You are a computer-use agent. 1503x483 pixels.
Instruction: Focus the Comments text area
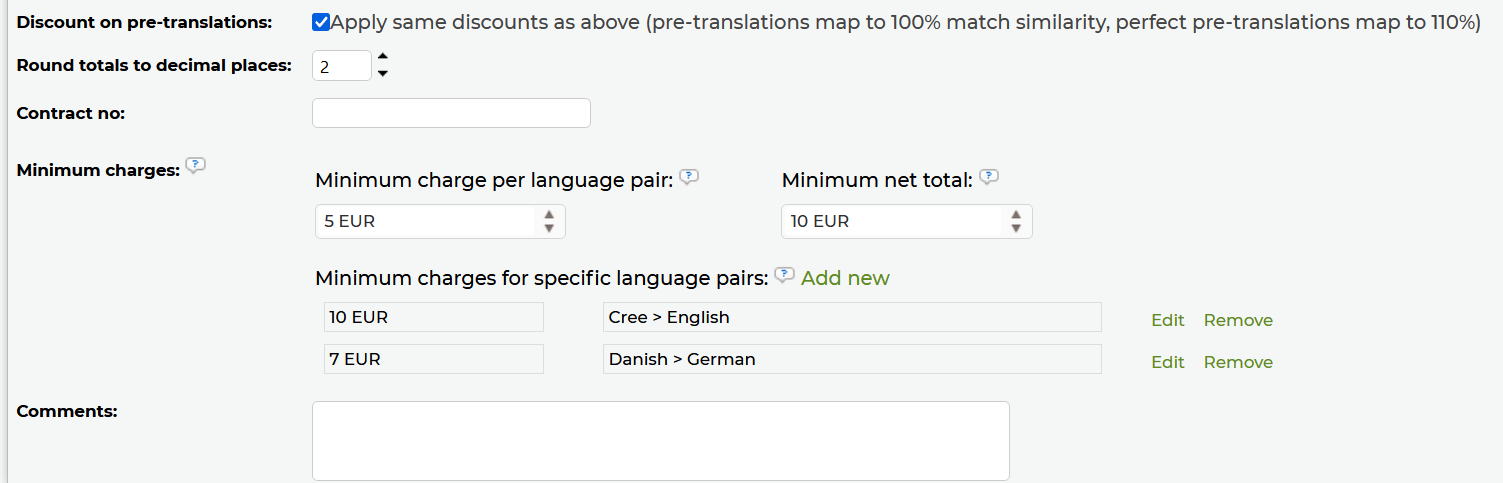(x=660, y=440)
